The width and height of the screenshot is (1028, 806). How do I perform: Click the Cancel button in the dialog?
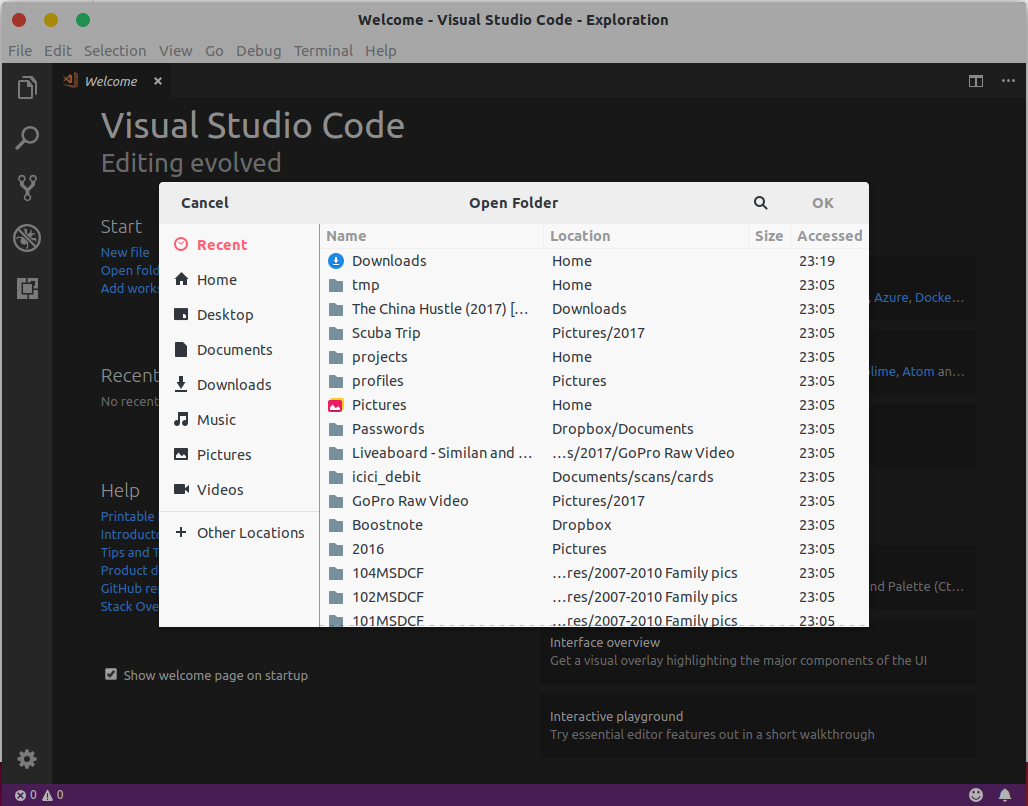pos(204,202)
